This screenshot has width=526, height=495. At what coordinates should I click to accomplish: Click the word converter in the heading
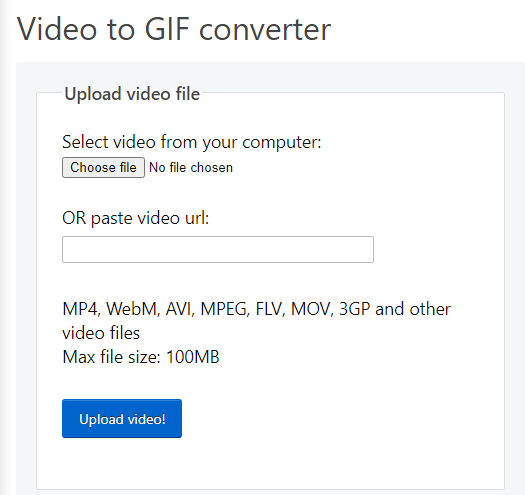point(265,30)
